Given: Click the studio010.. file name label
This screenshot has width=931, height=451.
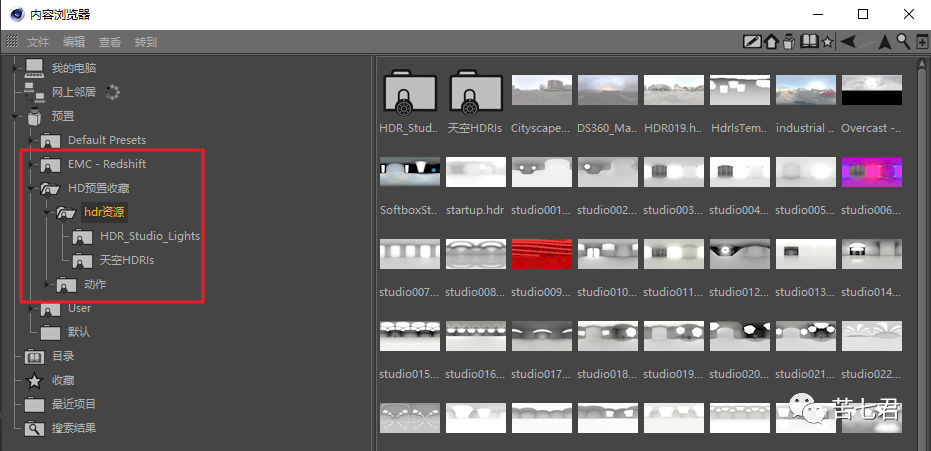Looking at the screenshot, I should click(x=607, y=292).
